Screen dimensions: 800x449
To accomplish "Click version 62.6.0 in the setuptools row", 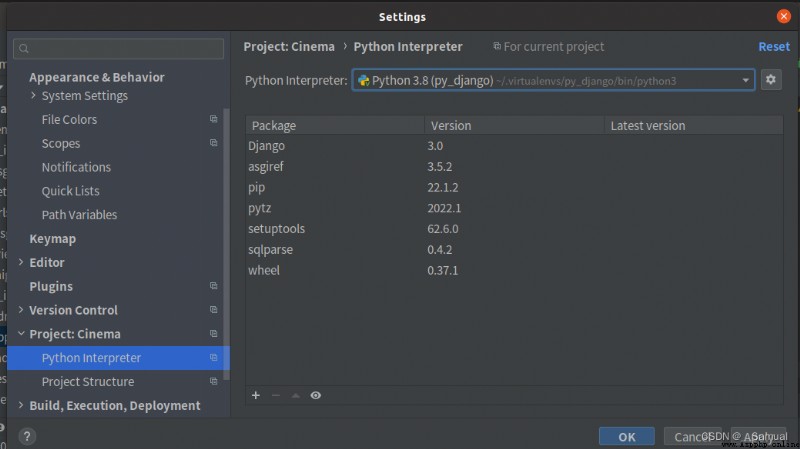I will (443, 229).
